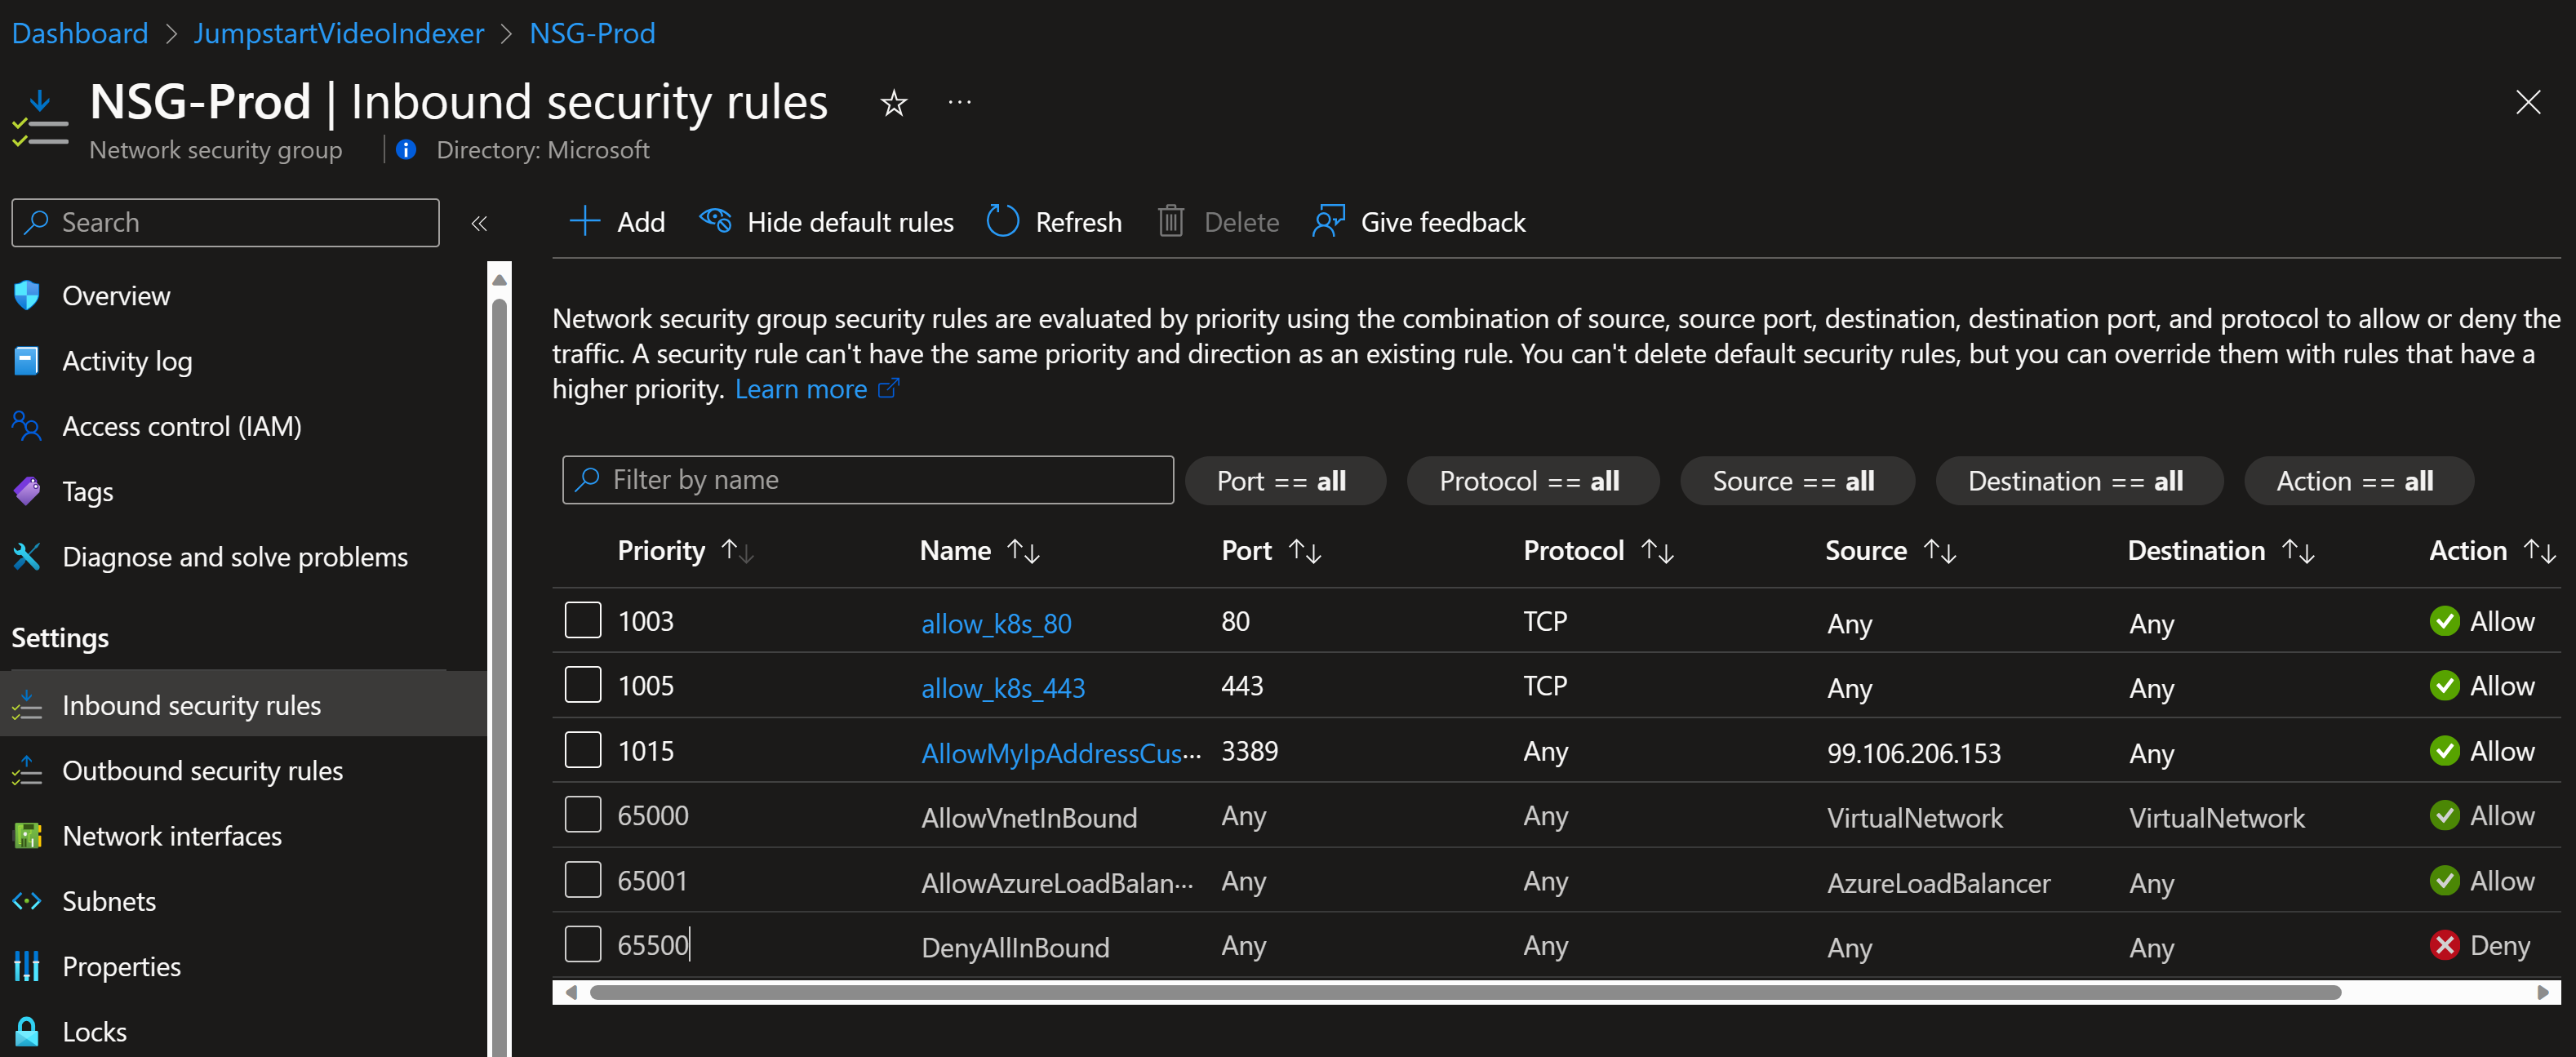This screenshot has height=1057, width=2576.
Task: Refresh the rules list
Action: [x=1054, y=222]
